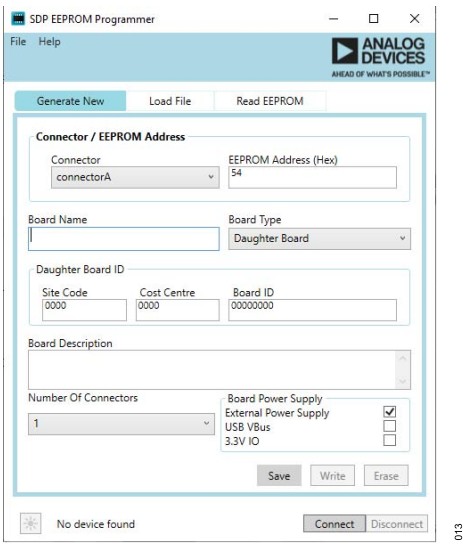Click the 'Connector / EEPROM Address' group heading
471x547 pixels.
110,137
